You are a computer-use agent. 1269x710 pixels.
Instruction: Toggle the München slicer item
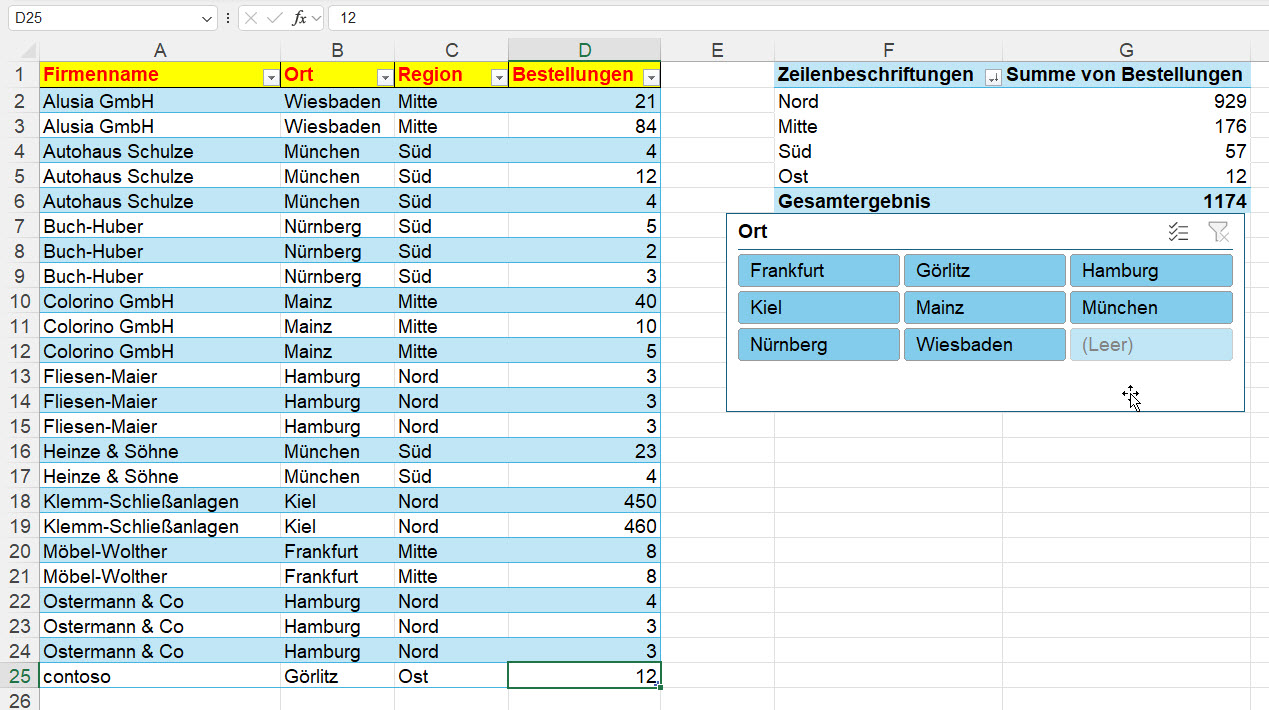point(1150,308)
